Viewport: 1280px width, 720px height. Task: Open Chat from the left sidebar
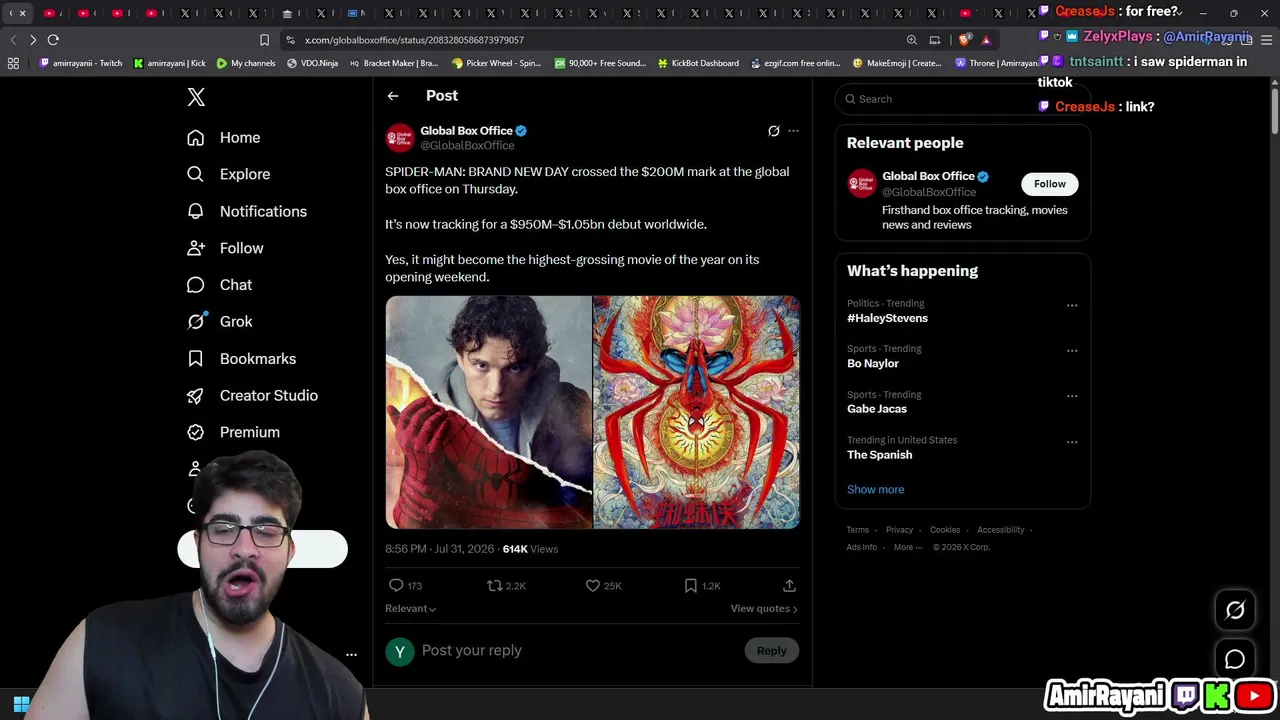[x=220, y=285]
